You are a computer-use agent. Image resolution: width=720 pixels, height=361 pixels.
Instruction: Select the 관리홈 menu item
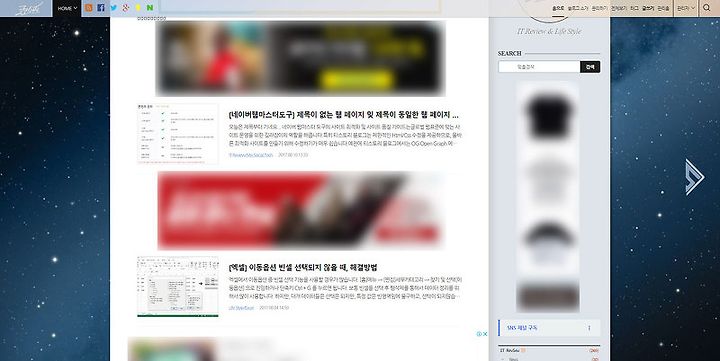[663, 8]
